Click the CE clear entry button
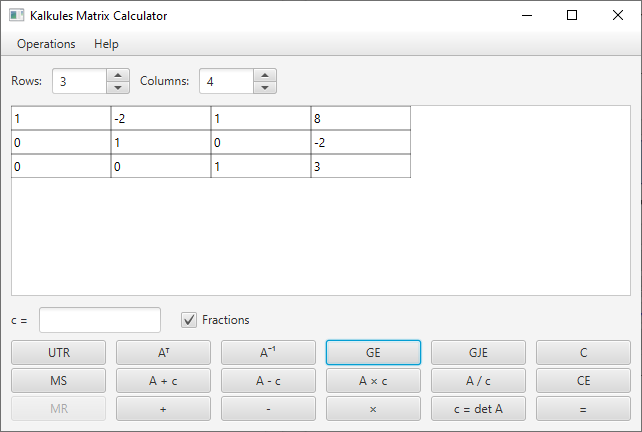Screen dimensions: 642x432 click(x=583, y=380)
